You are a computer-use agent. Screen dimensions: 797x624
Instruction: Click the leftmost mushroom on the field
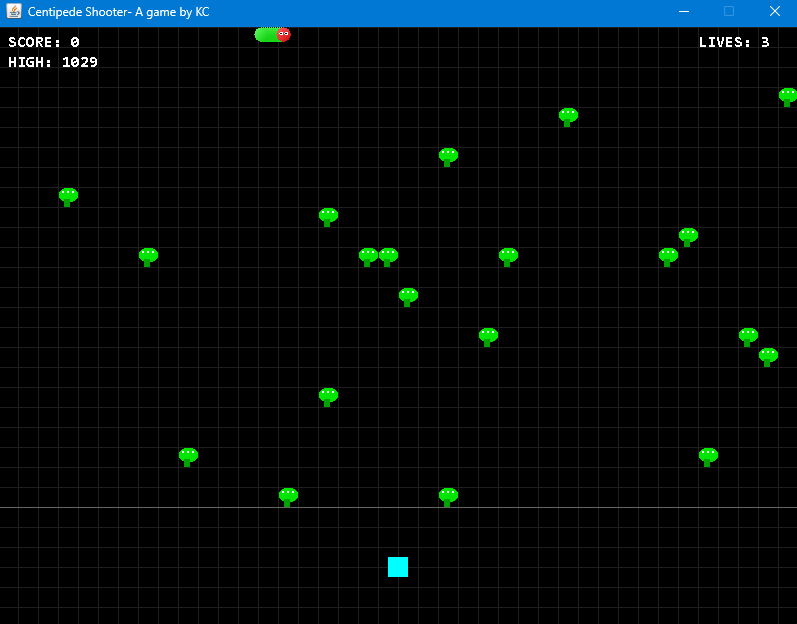point(68,196)
